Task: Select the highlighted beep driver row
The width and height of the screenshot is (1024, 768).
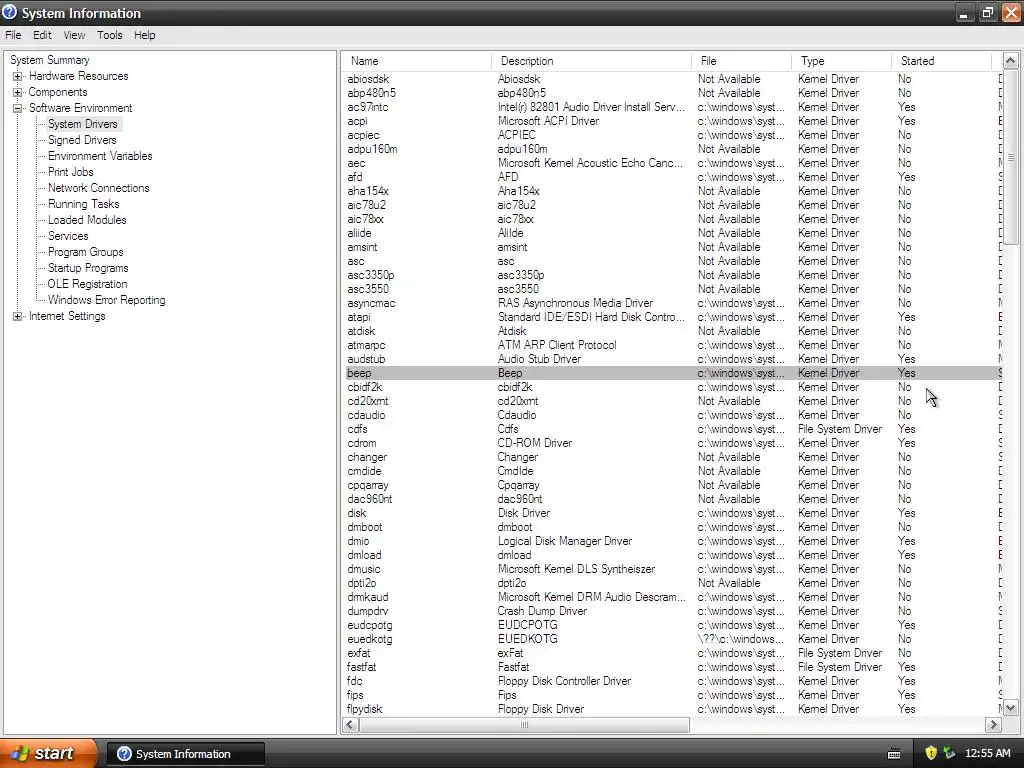Action: 673,373
